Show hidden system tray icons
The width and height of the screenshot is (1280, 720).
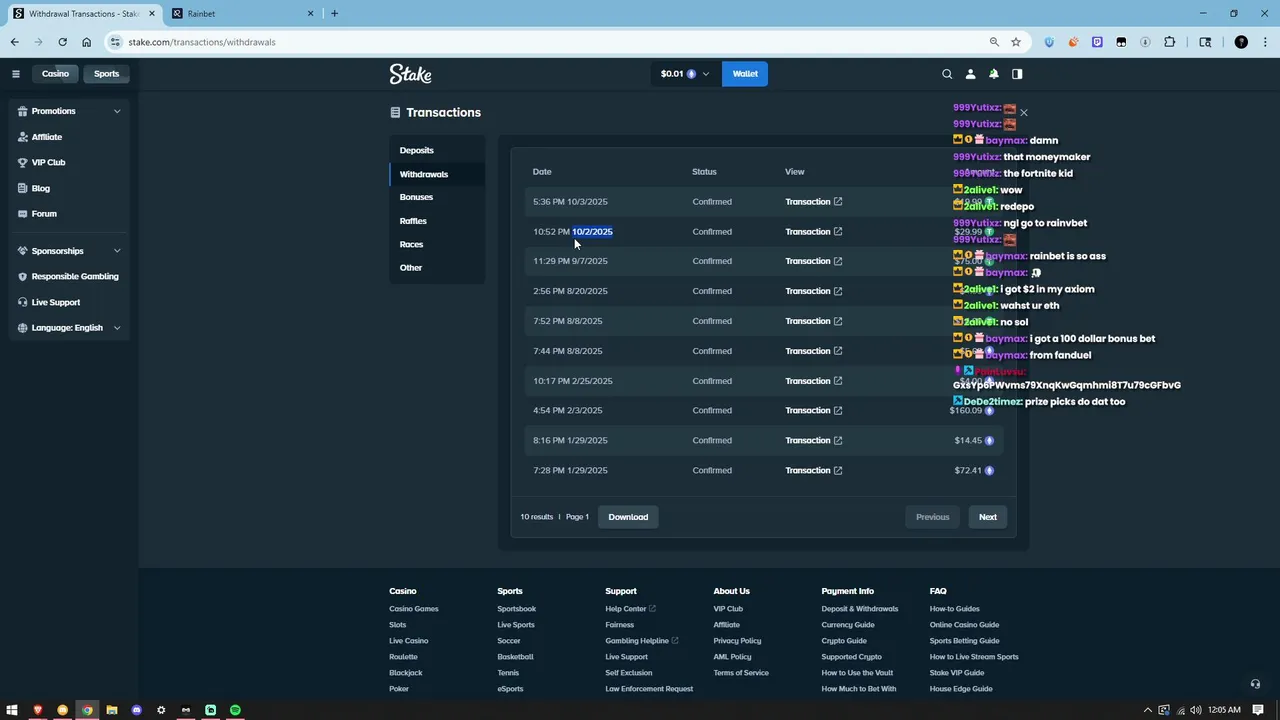[1147, 710]
